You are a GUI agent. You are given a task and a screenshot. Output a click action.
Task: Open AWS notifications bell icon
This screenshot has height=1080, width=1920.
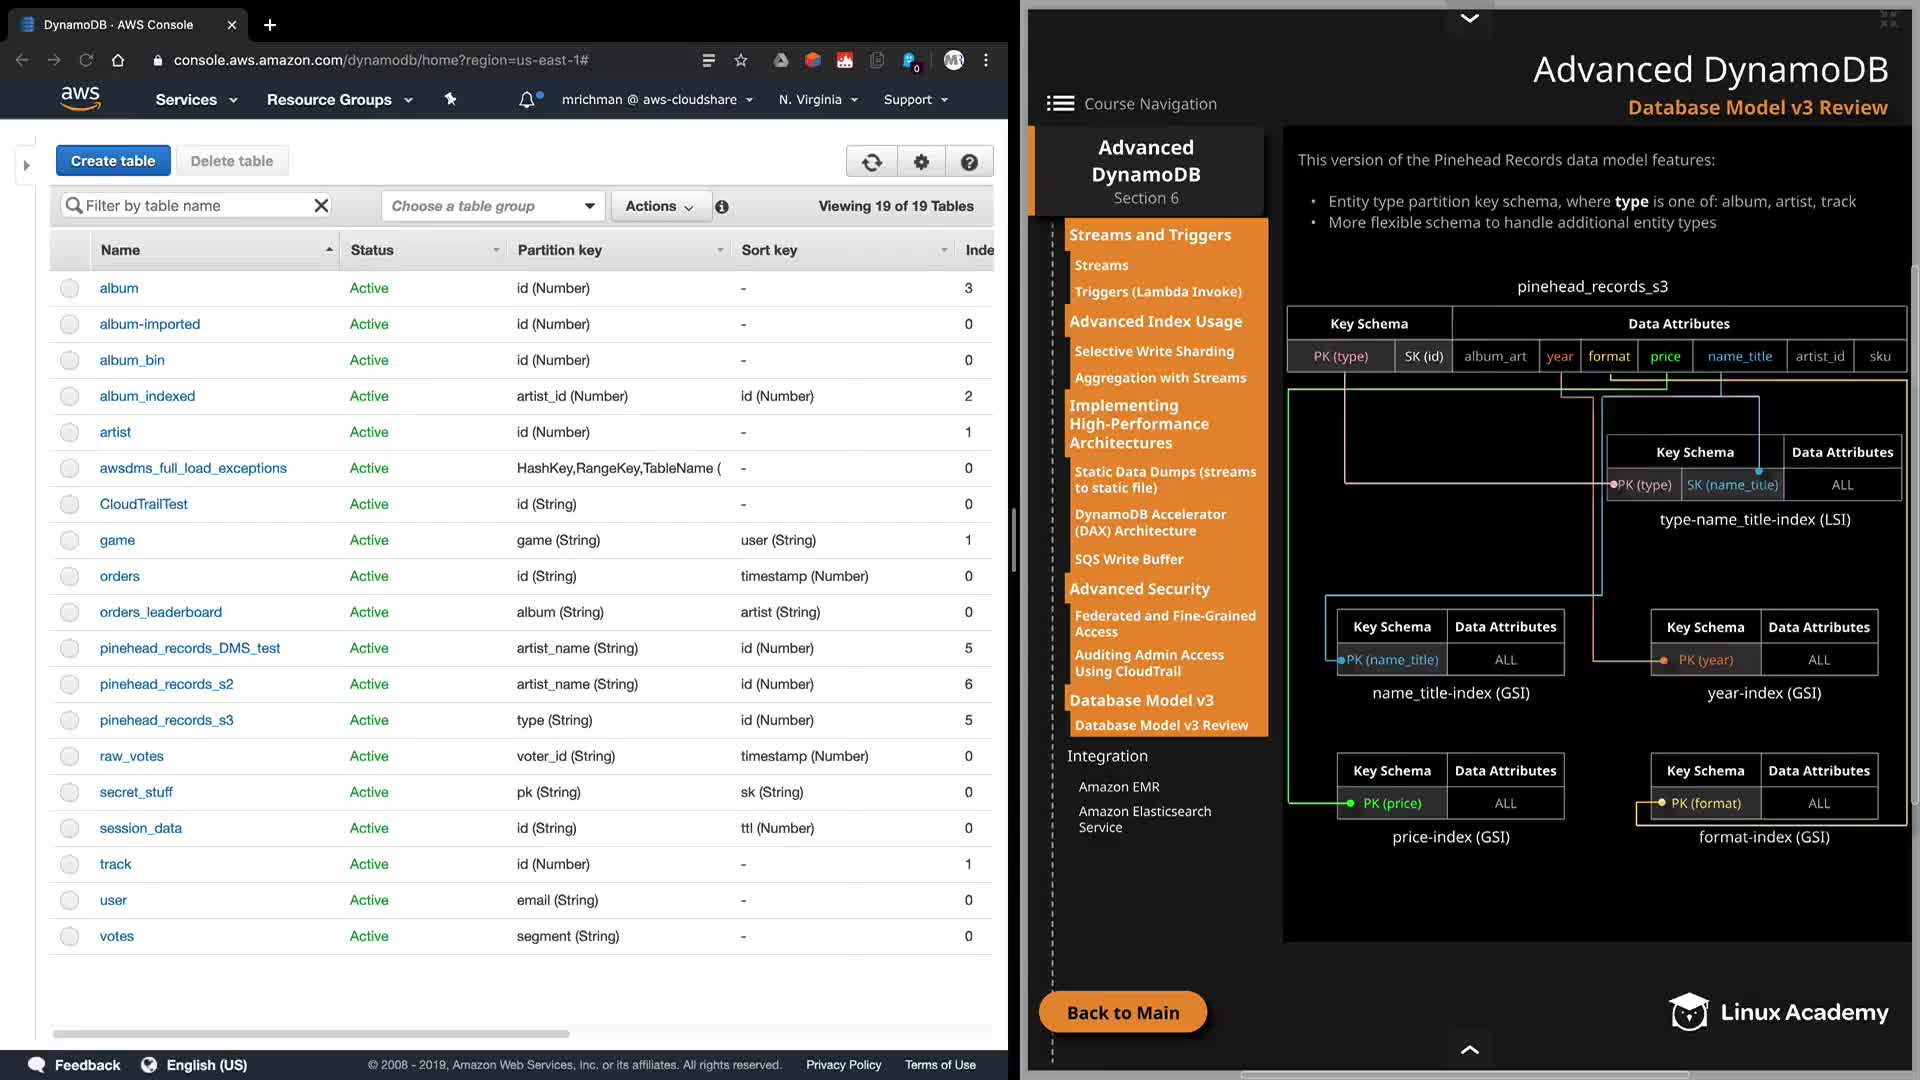click(527, 100)
